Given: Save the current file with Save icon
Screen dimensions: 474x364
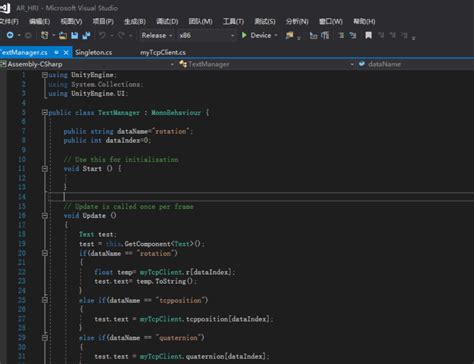Looking at the screenshot, I should pos(75,35).
